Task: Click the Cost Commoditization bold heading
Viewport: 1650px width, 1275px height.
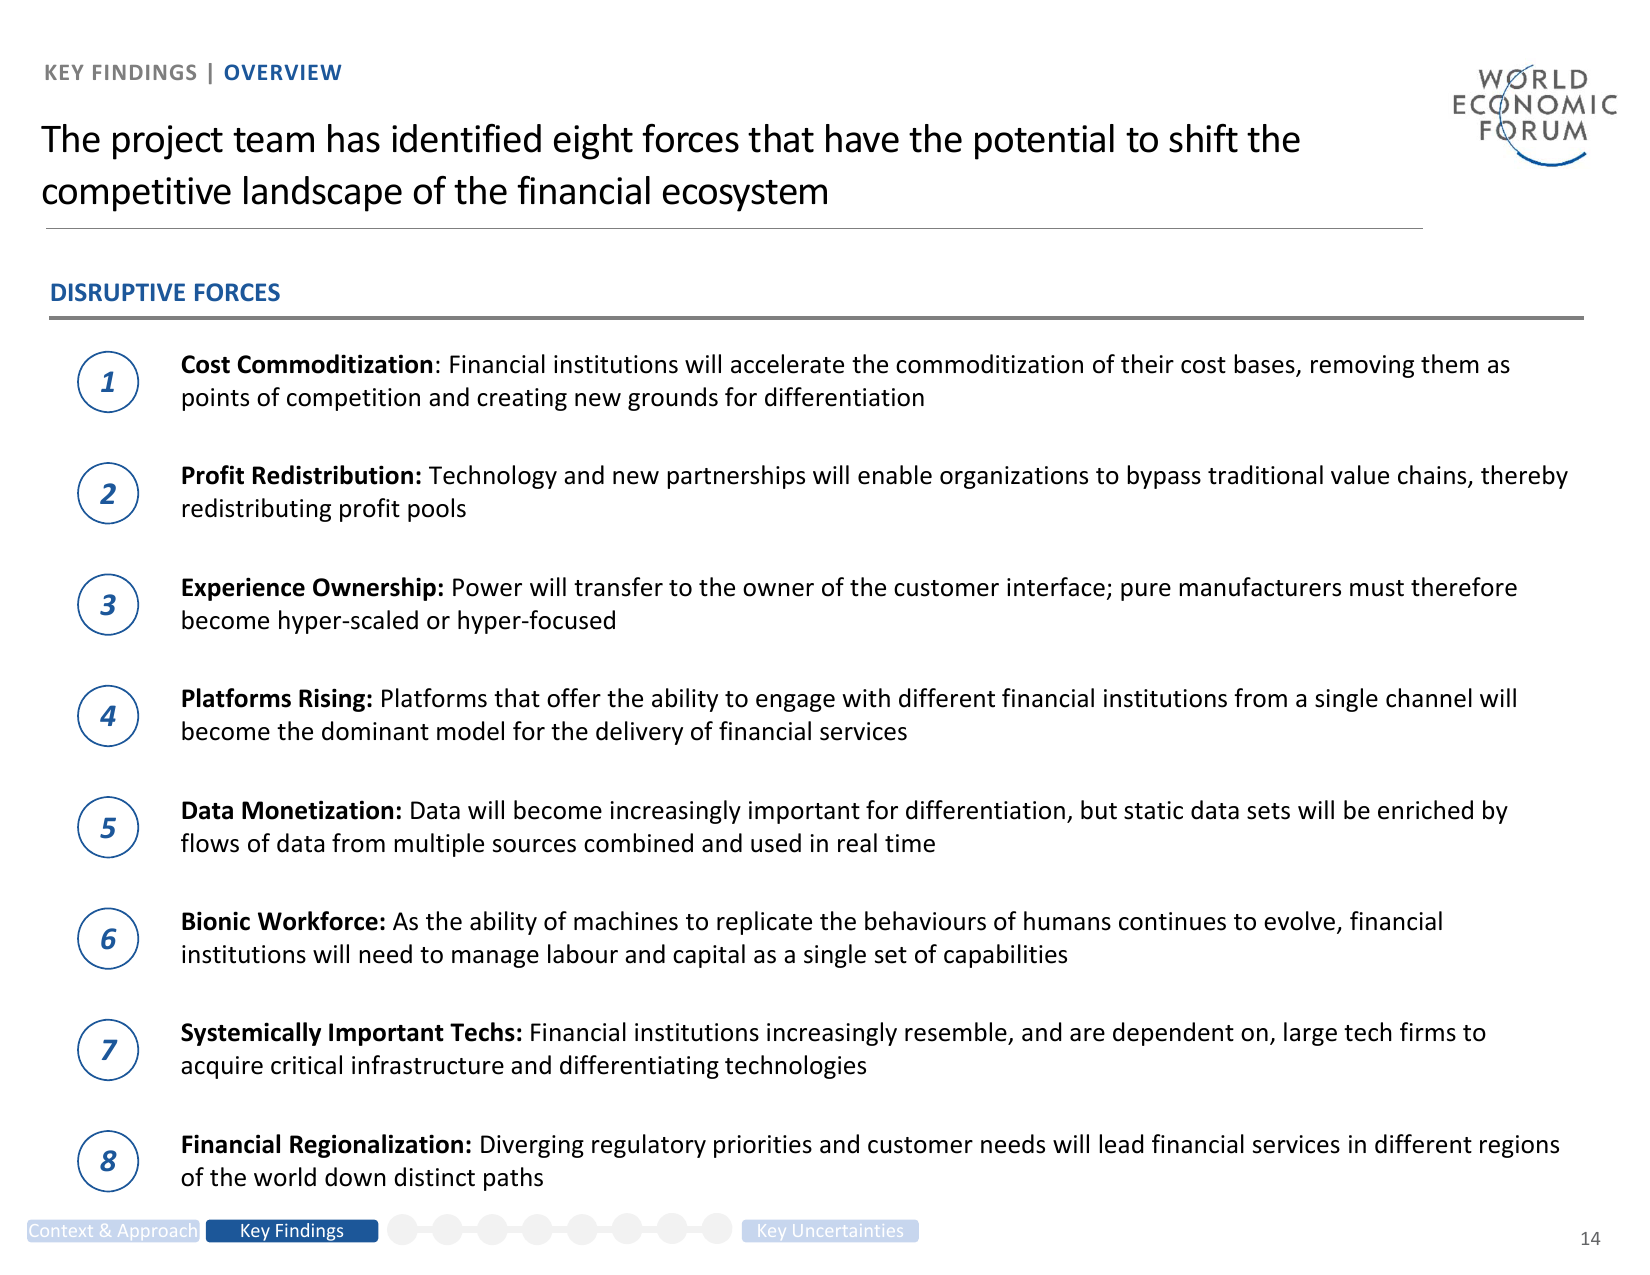Action: 307,365
